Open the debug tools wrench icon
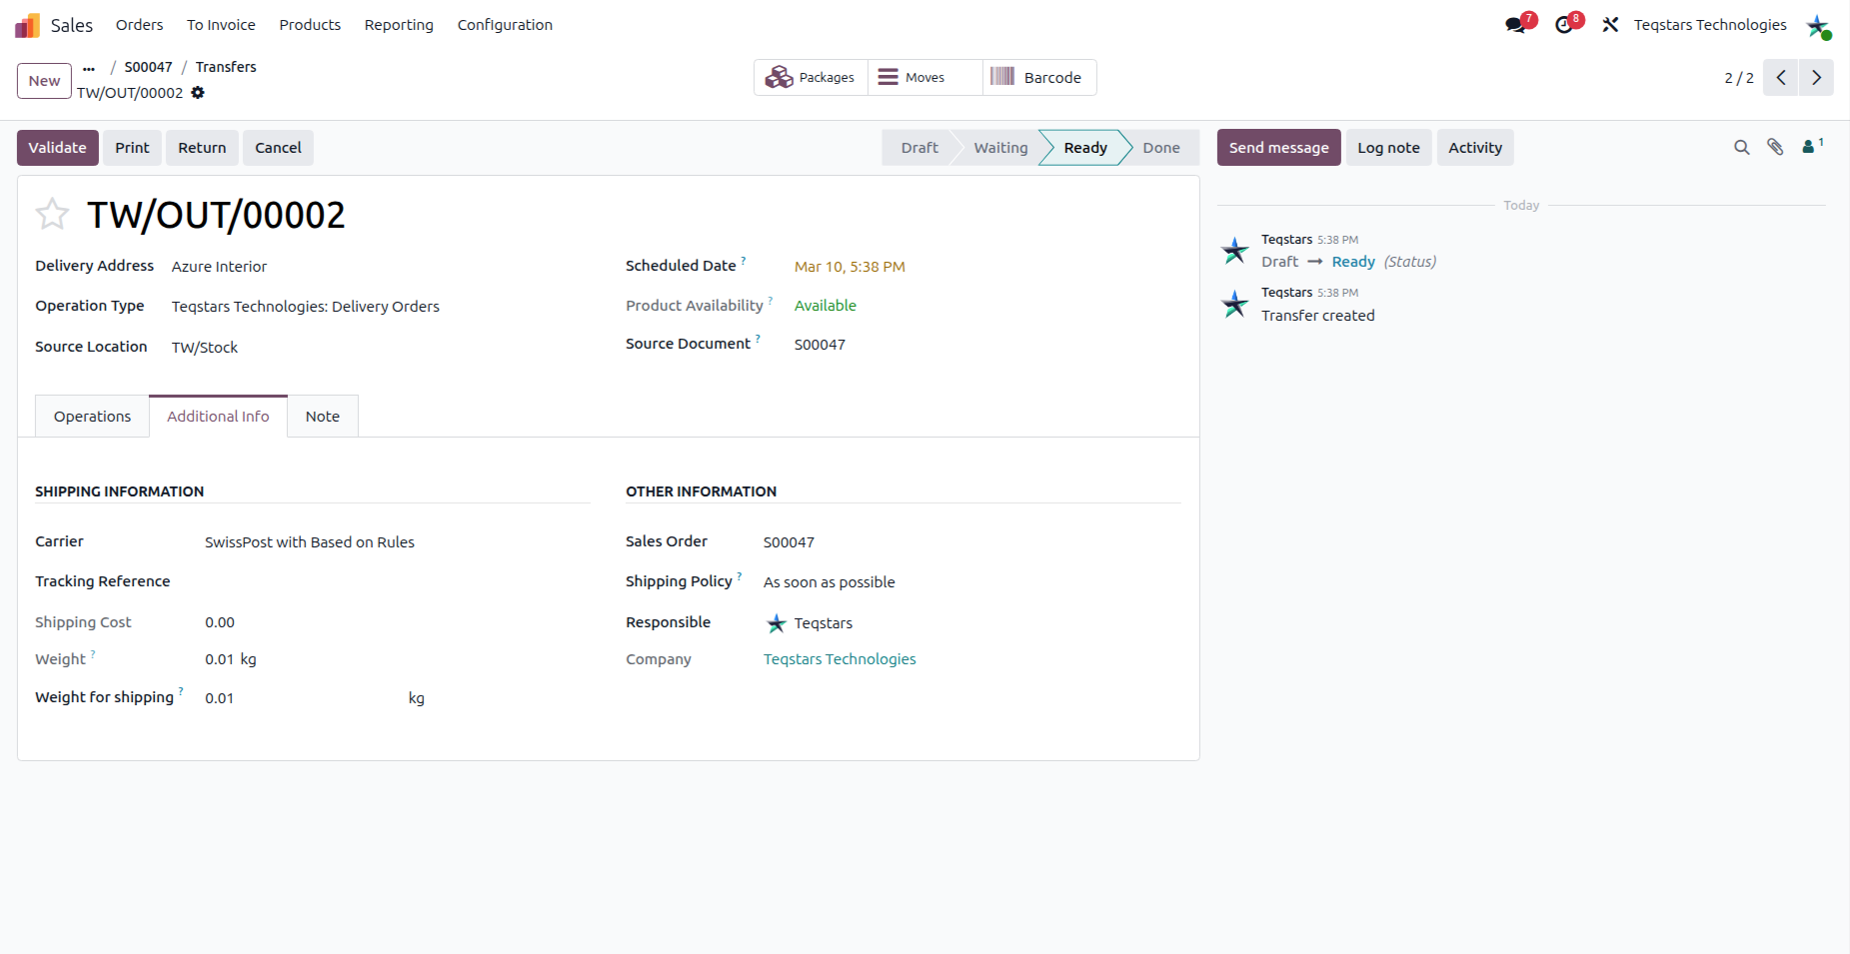 pos(1610,25)
